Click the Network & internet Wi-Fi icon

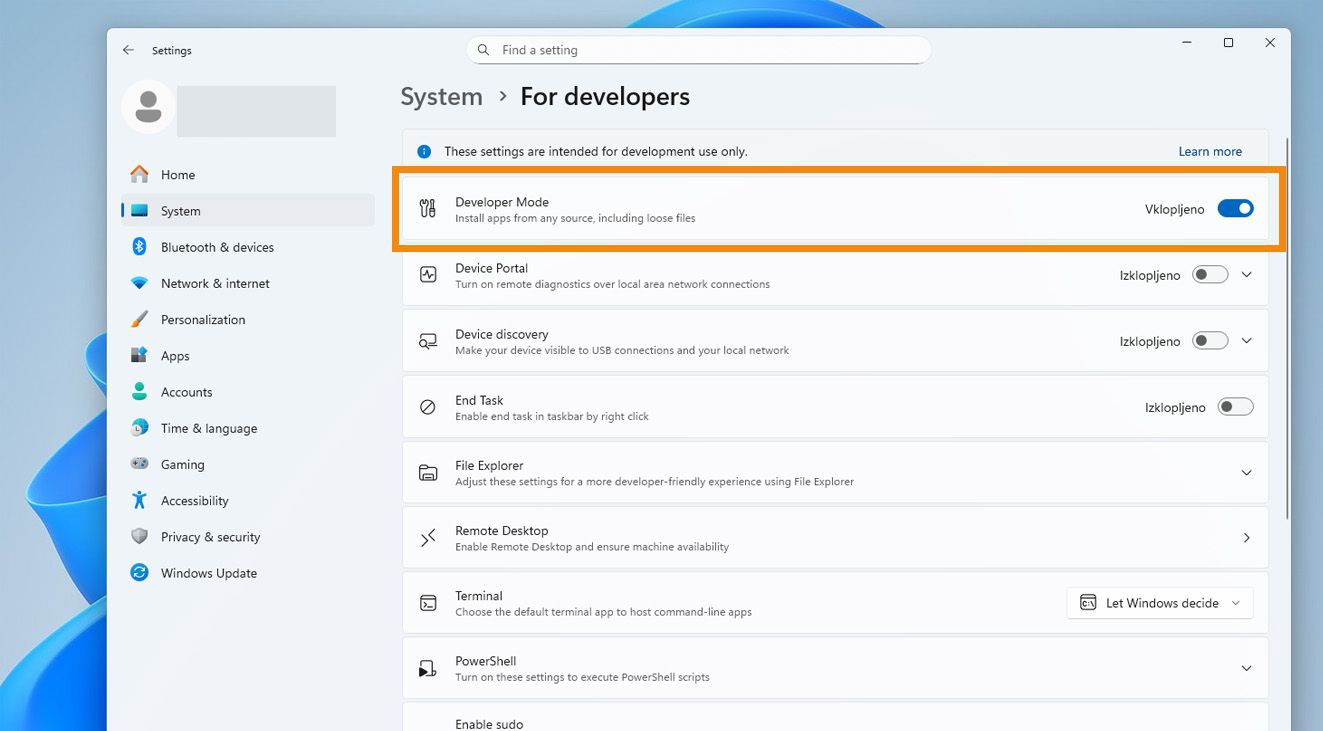140,283
